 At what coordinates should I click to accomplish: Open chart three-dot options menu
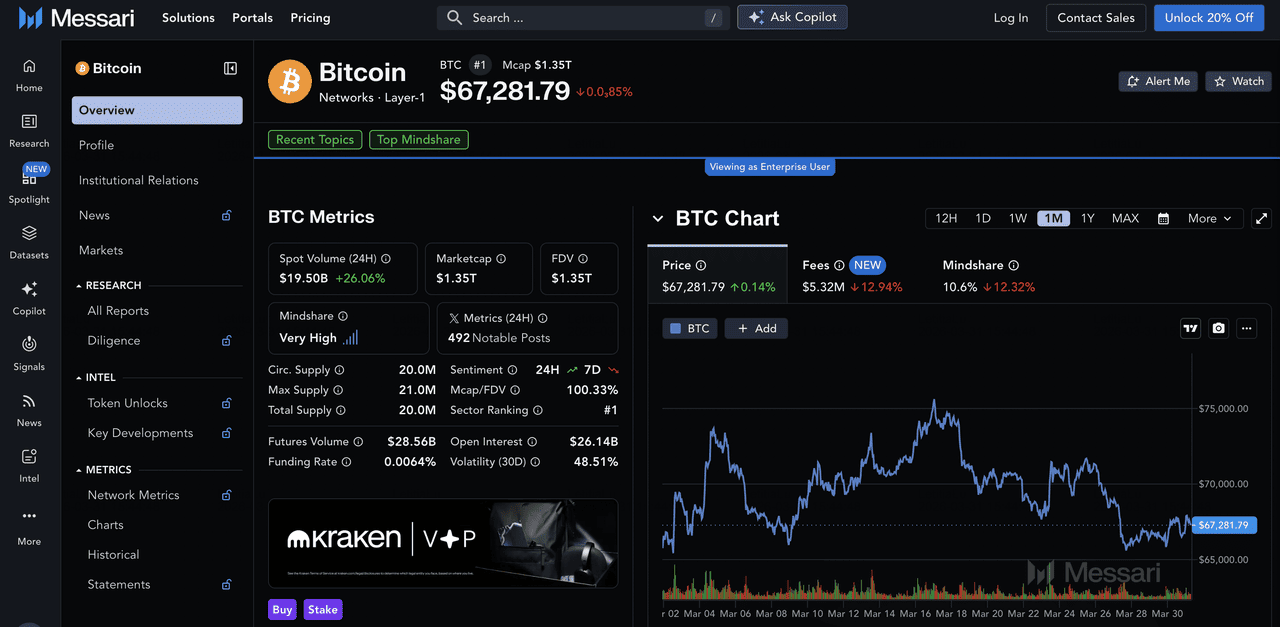click(1245, 328)
